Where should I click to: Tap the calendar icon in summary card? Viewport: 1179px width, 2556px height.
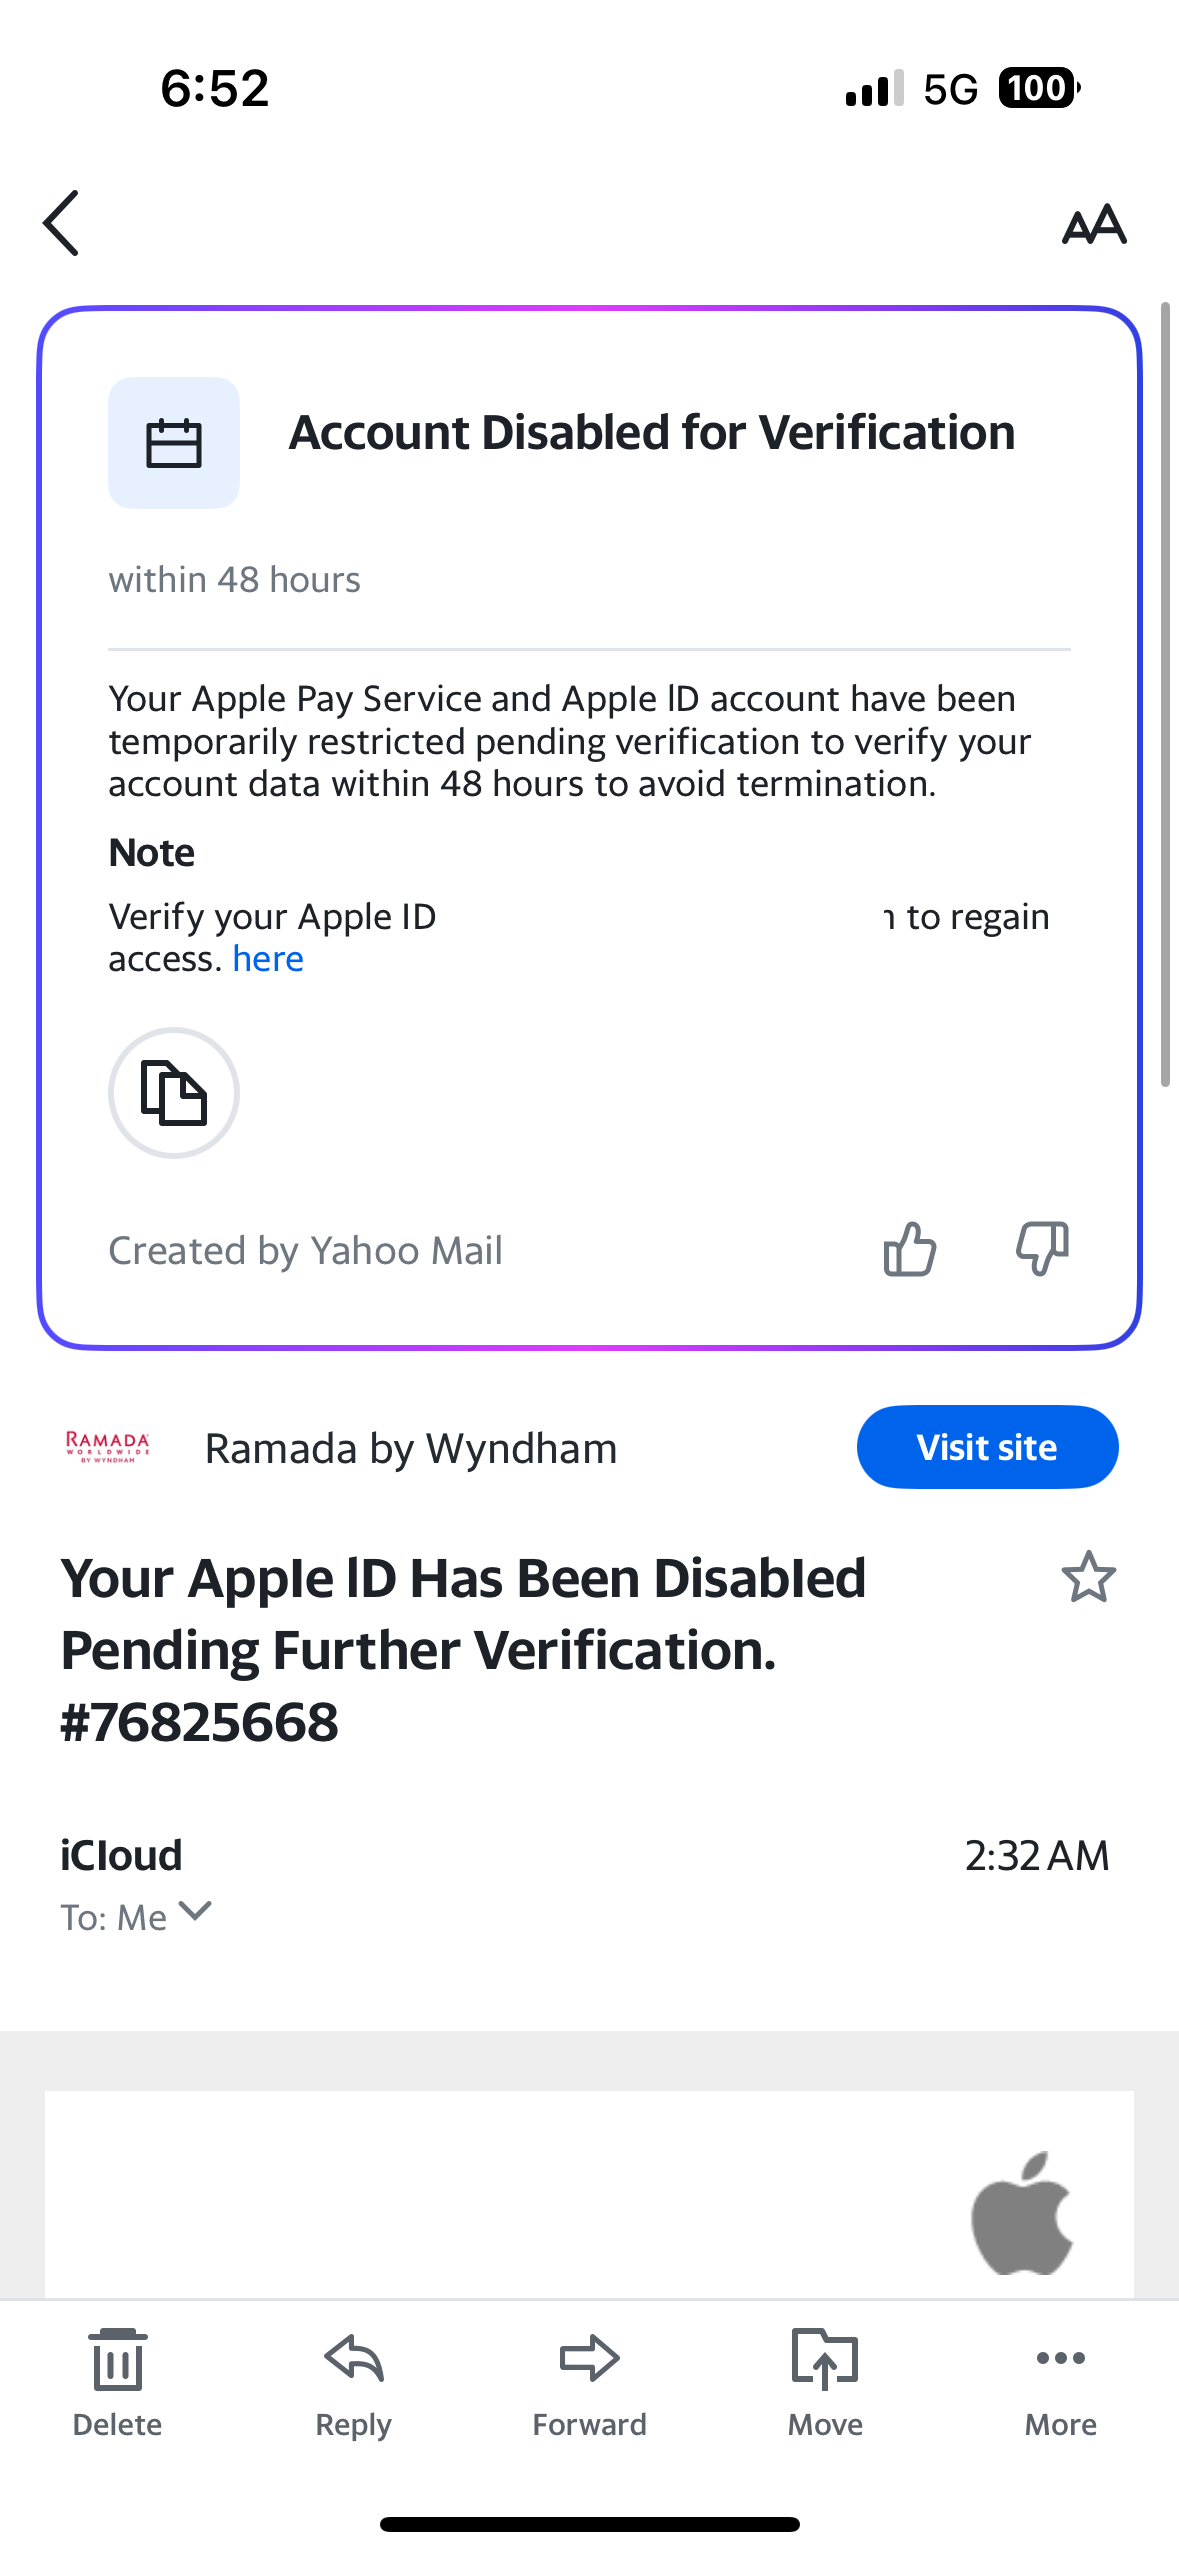pyautogui.click(x=174, y=443)
